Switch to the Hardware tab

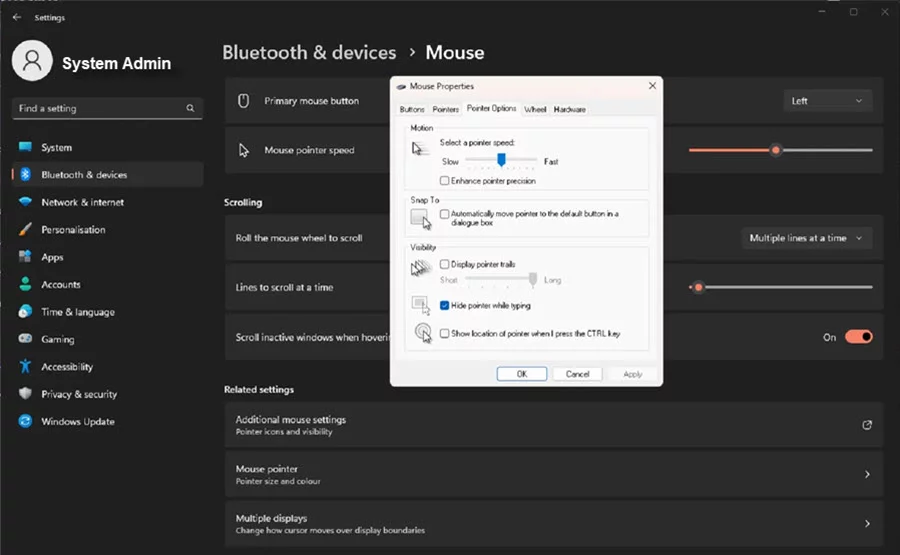coord(569,109)
